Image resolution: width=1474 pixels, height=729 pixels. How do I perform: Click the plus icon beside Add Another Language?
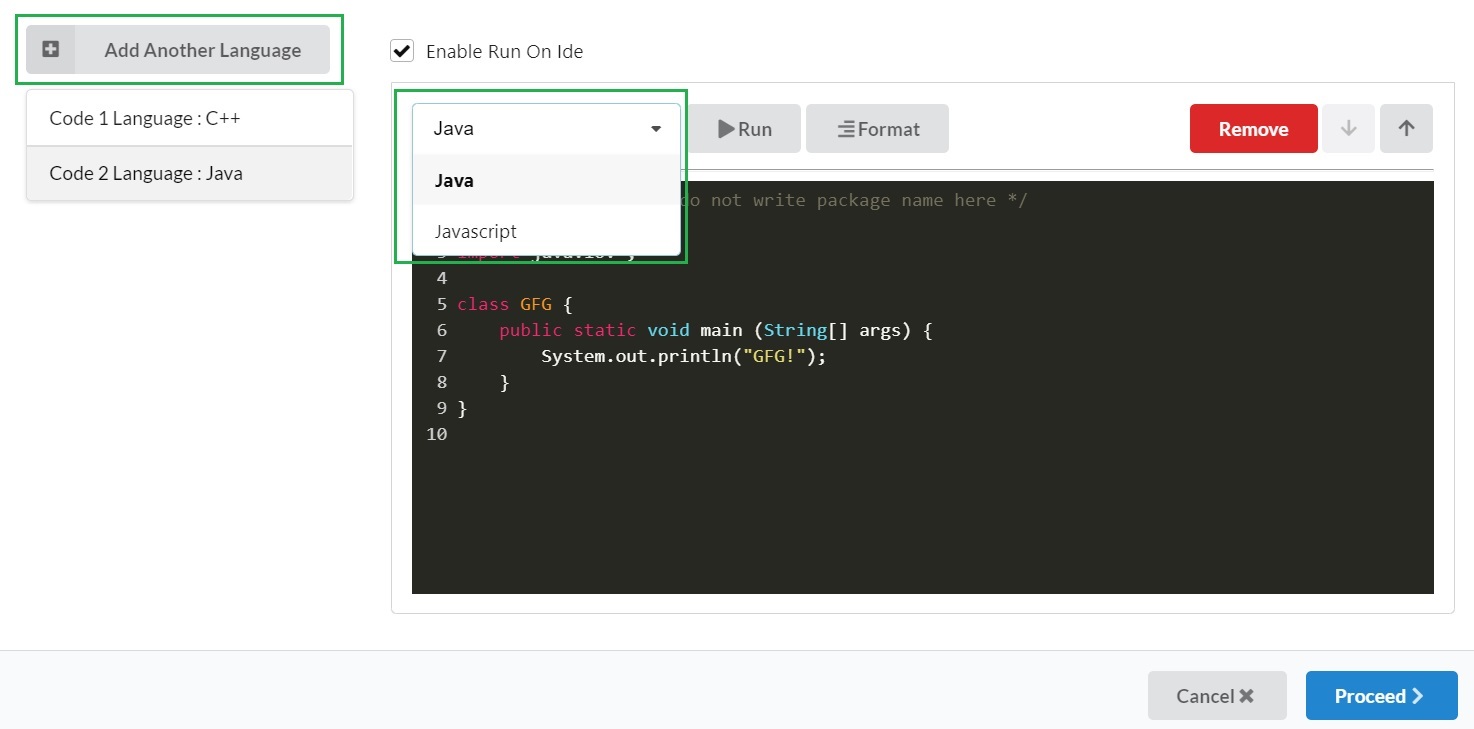click(51, 50)
